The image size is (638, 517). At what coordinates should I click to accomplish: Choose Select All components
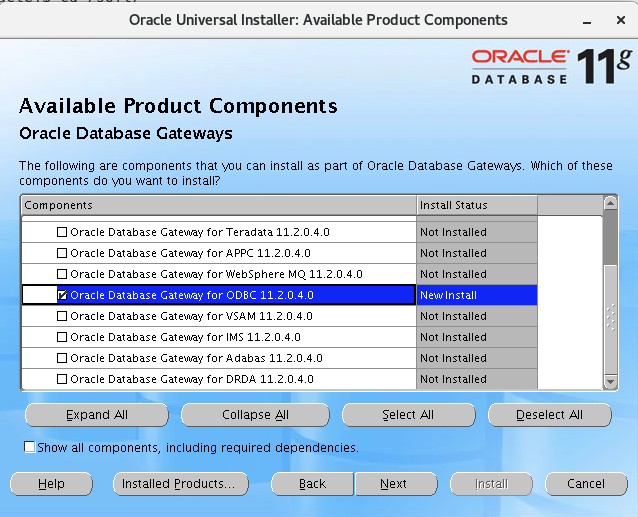409,415
